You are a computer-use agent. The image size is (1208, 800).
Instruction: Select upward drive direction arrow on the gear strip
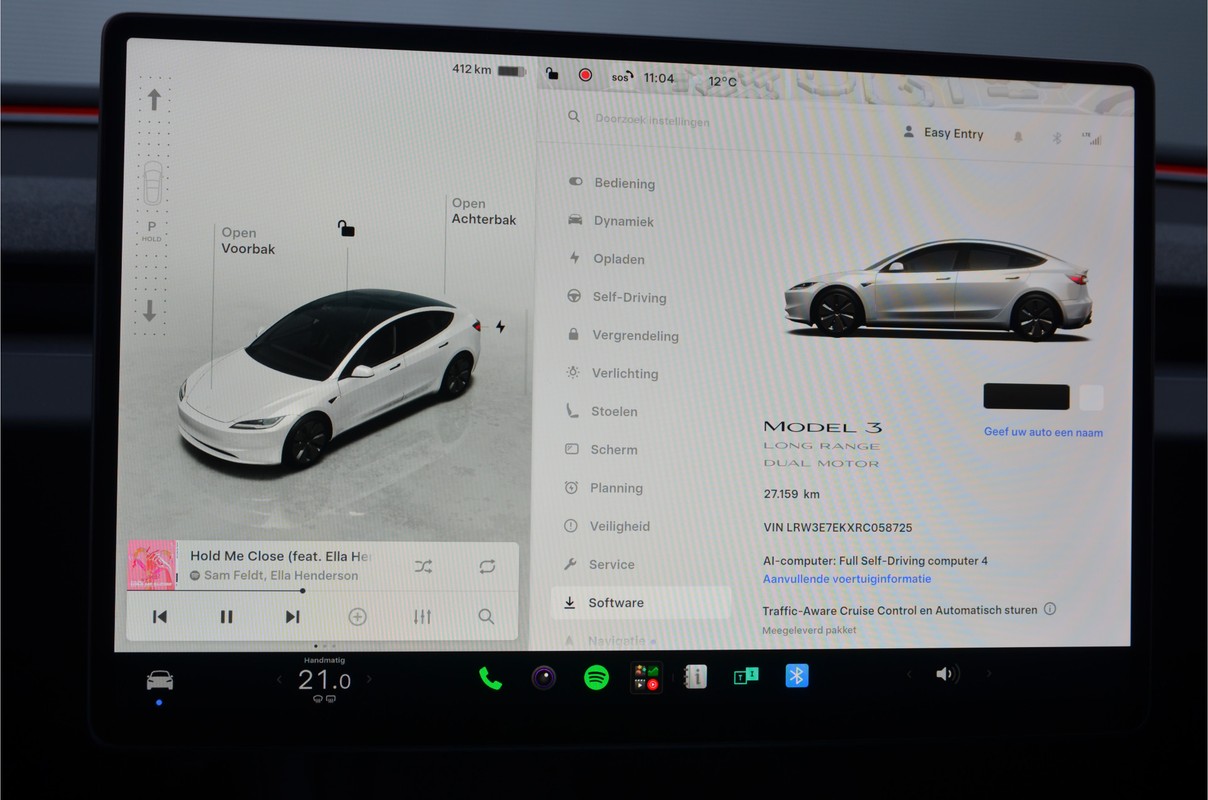tap(154, 100)
